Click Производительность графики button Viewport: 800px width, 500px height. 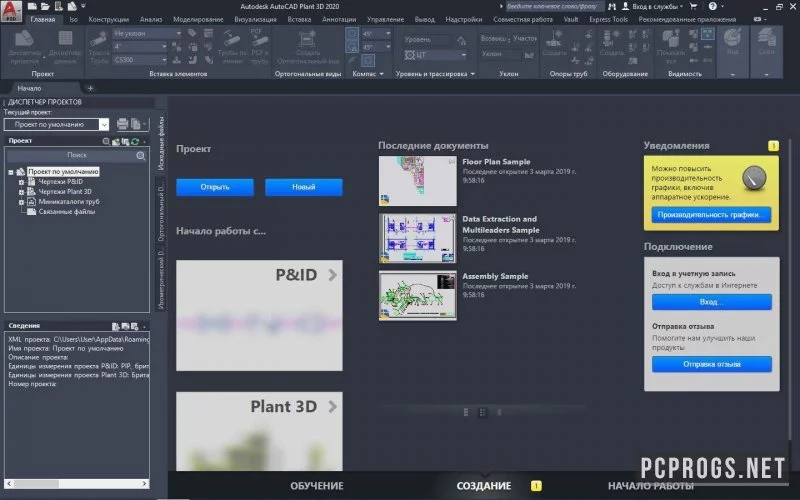(x=711, y=215)
